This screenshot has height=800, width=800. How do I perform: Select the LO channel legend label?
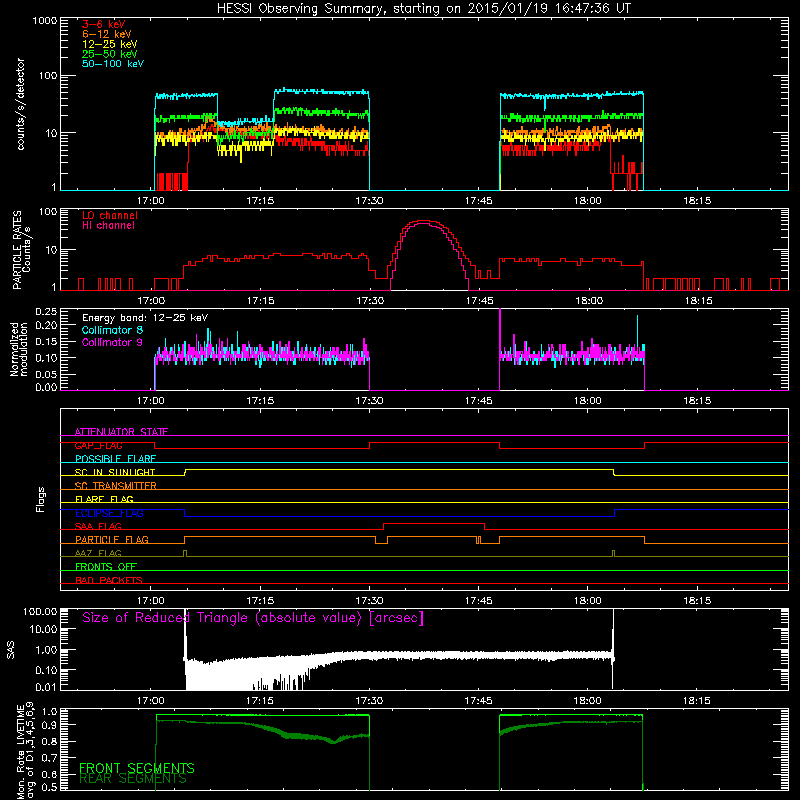[110, 215]
